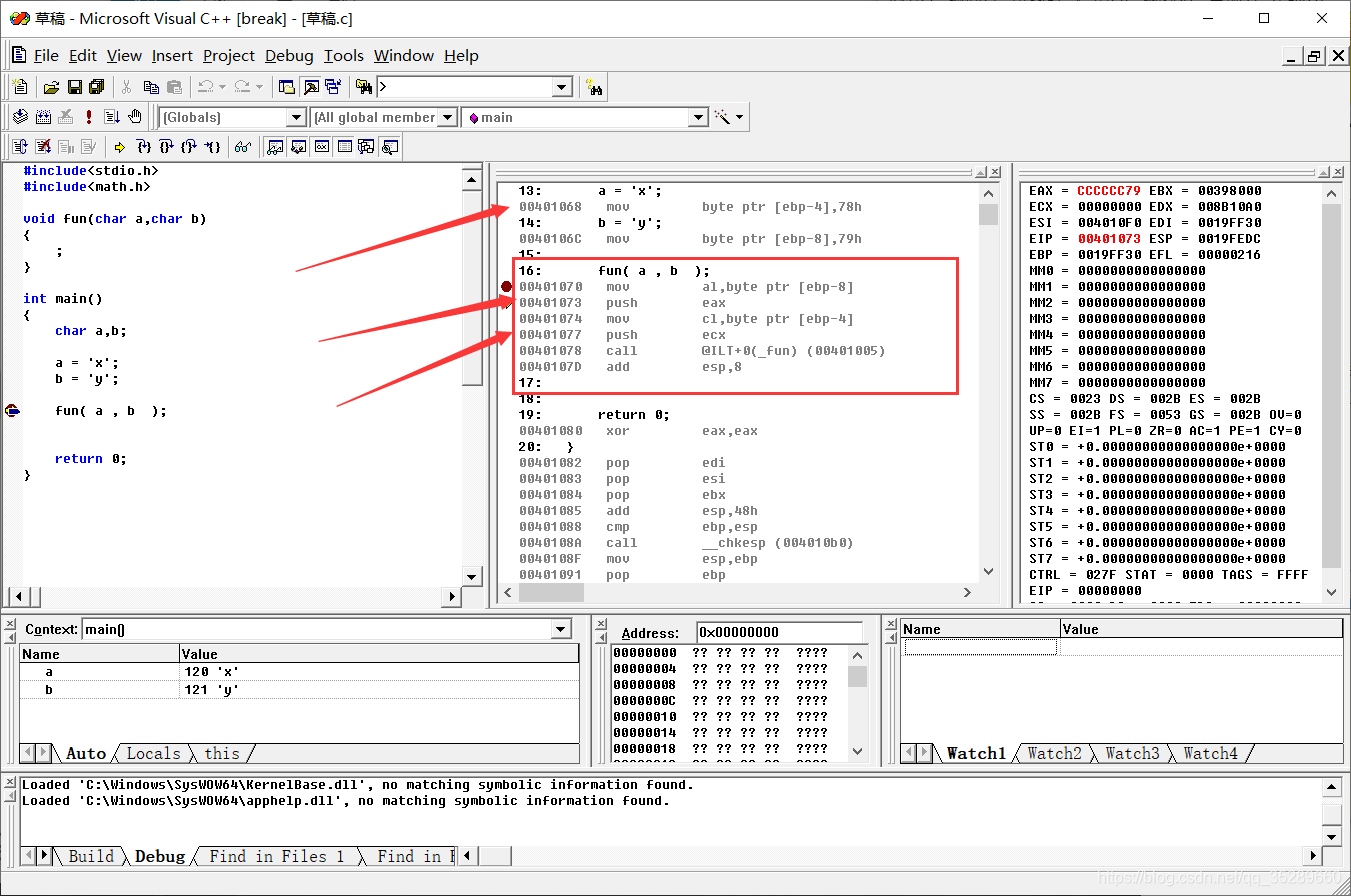Click the disassembly horizontal scrollbar thumb

552,592
